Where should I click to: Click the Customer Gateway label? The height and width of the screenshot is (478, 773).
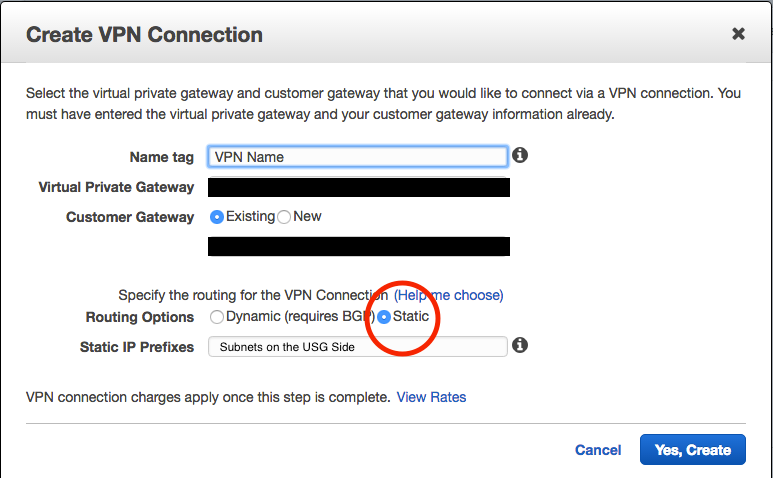click(x=130, y=217)
